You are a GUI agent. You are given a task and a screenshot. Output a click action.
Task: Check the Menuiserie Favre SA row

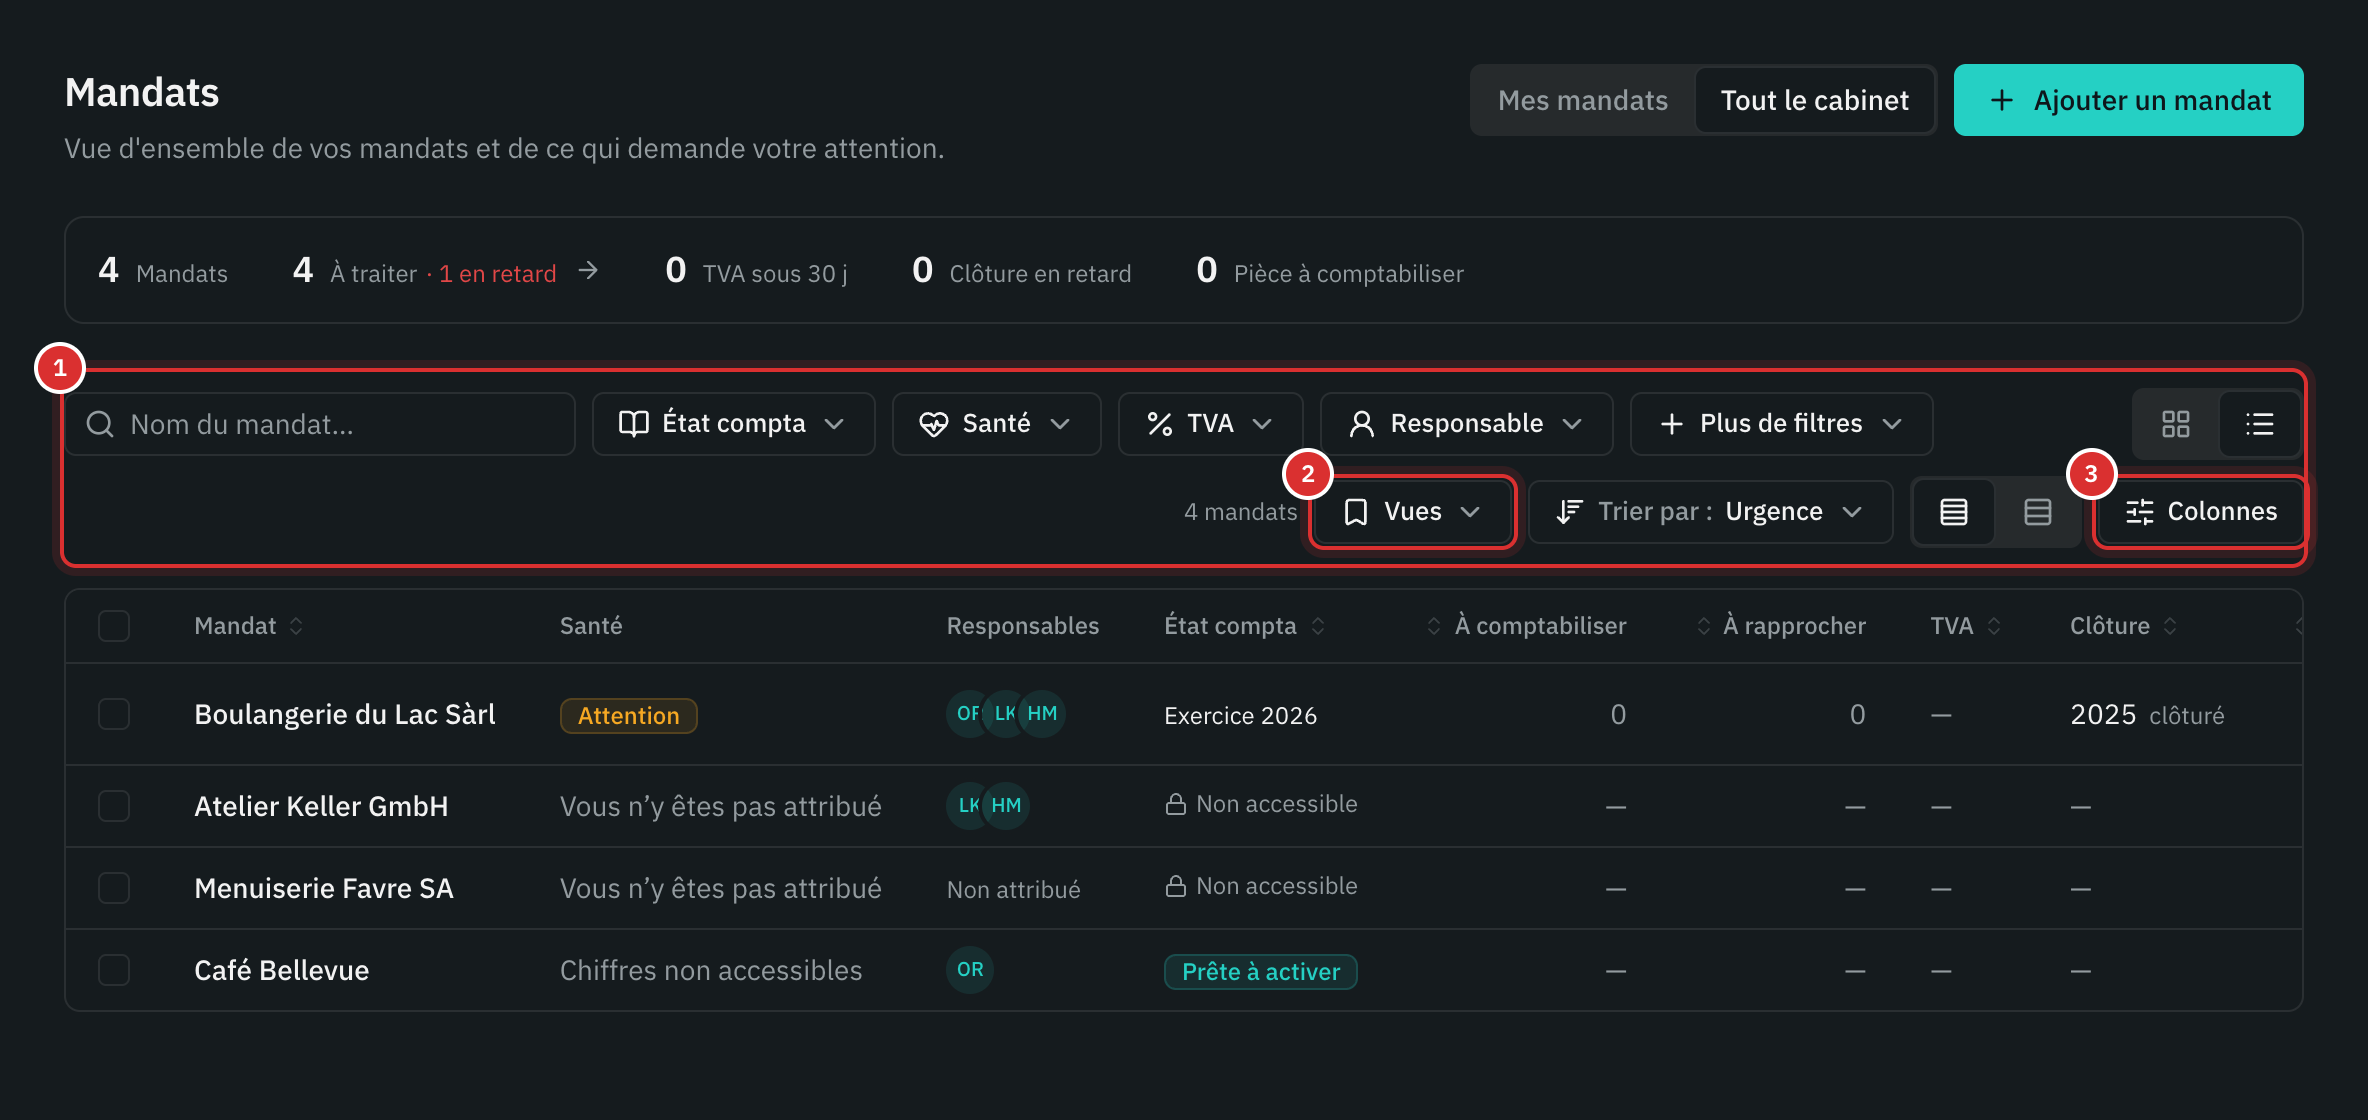pos(114,888)
